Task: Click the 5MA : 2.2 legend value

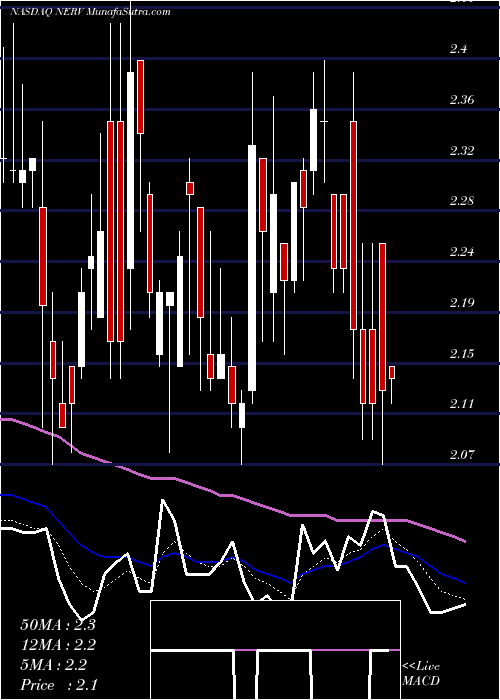Action: (x=54, y=665)
